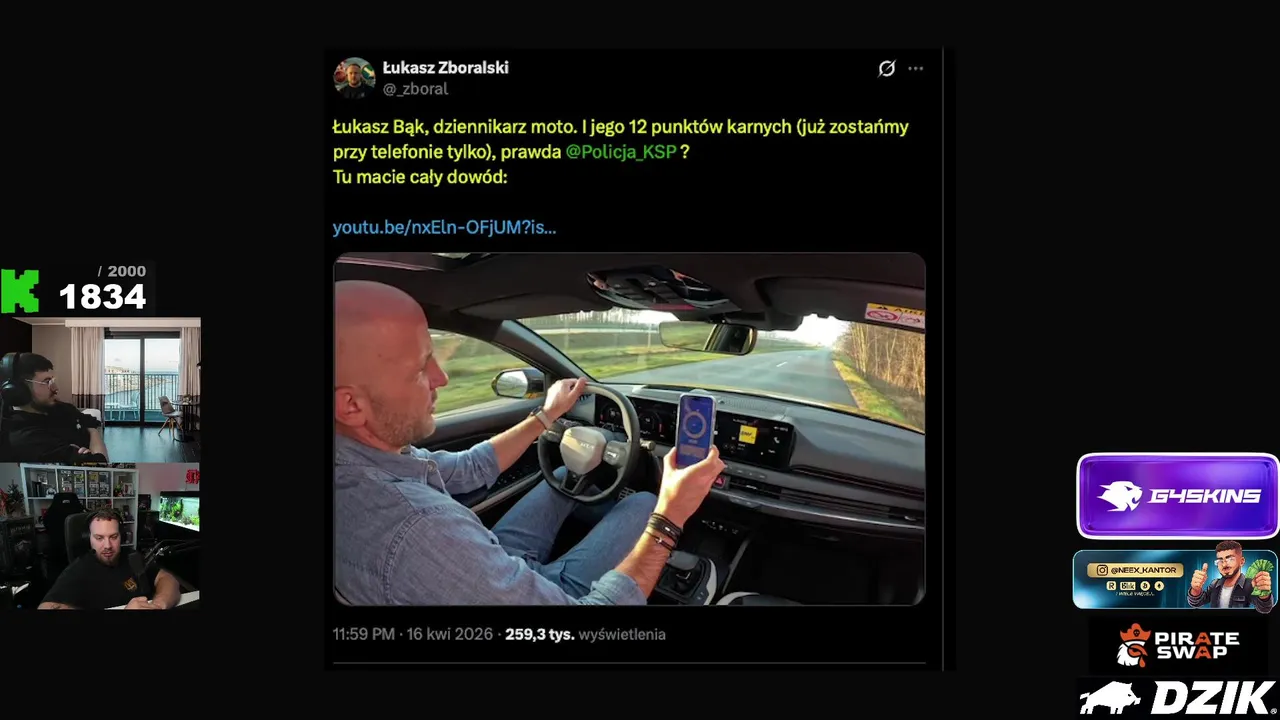Open the @_zboral handle

point(415,89)
